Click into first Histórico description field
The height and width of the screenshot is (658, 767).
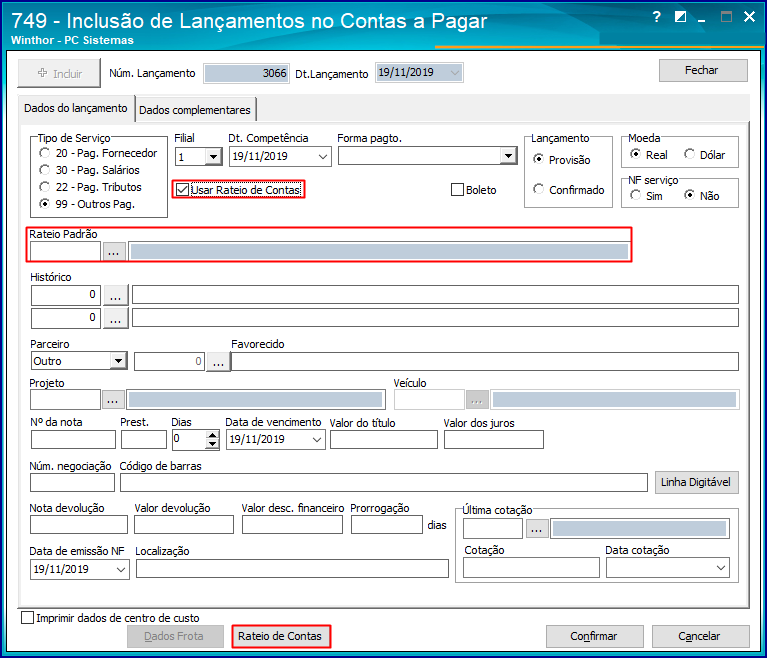pos(435,295)
